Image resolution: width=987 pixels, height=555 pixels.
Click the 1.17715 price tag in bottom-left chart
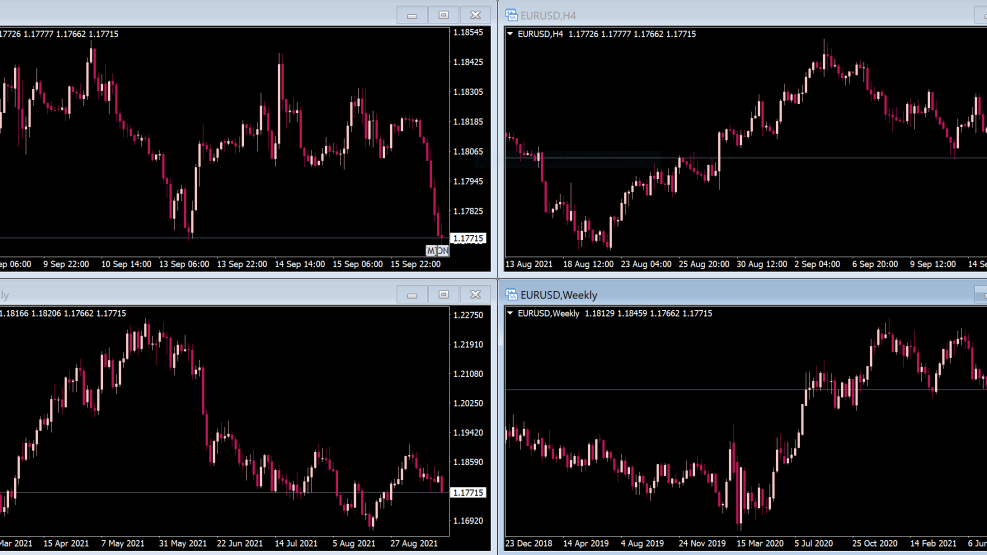[468, 493]
